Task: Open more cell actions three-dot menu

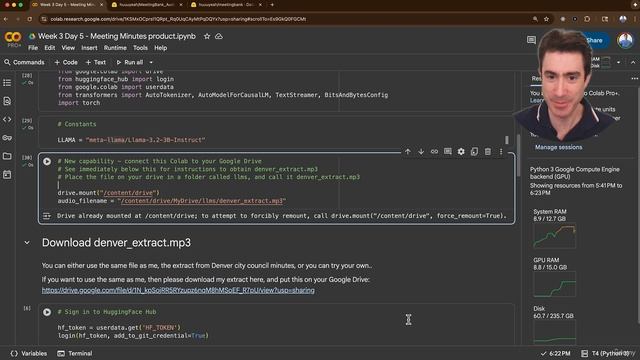Action: point(501,151)
